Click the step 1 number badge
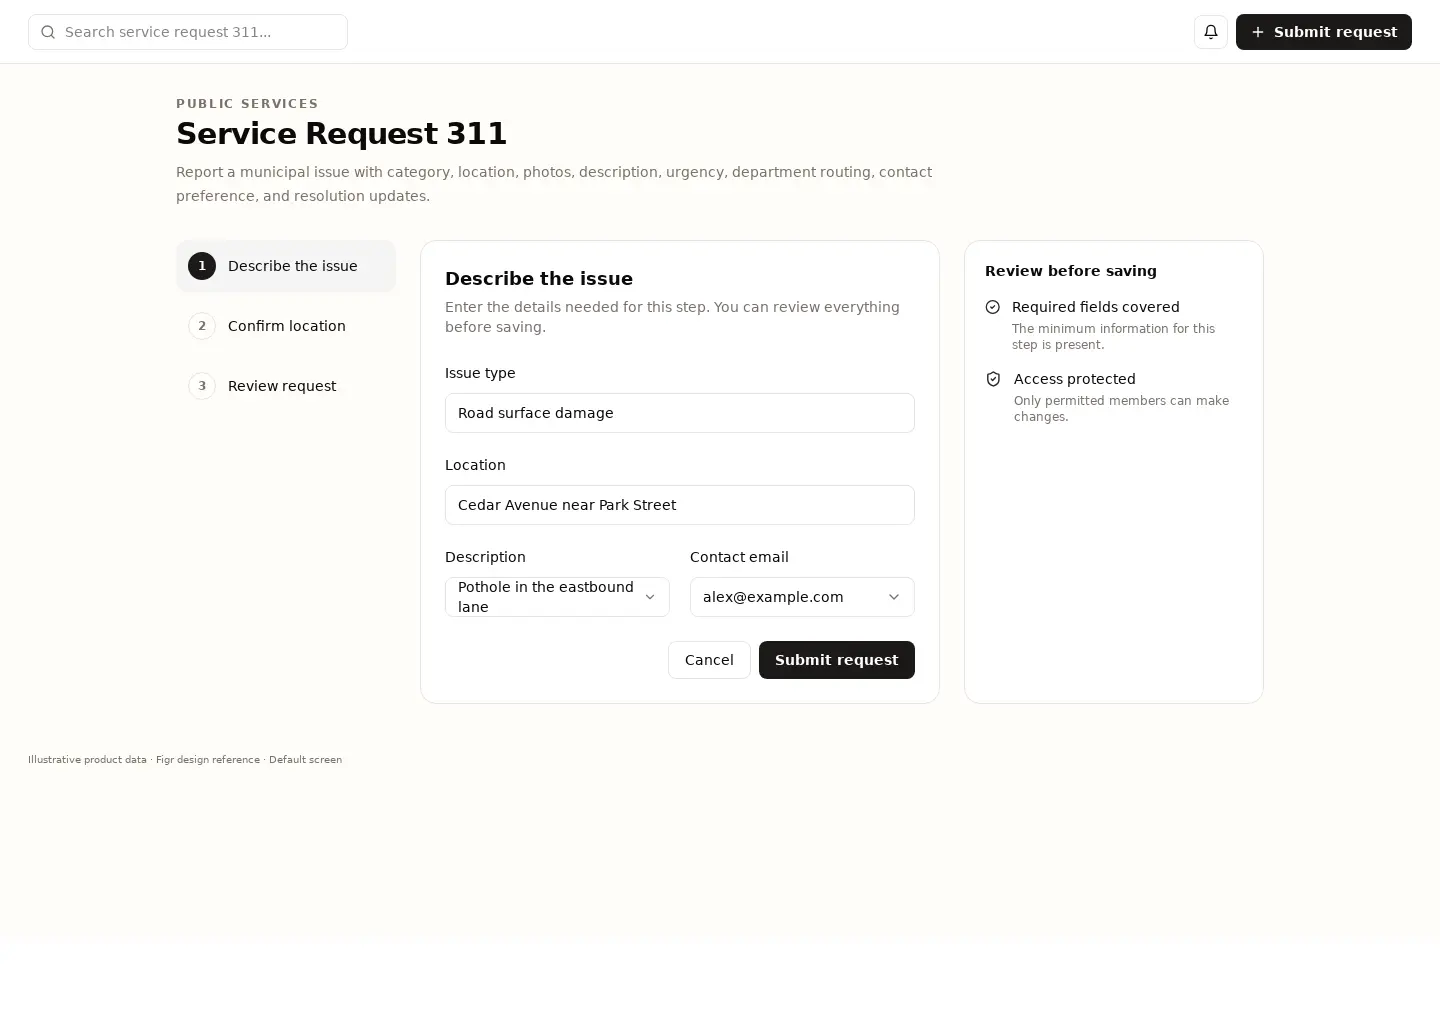The width and height of the screenshot is (1440, 1024). click(x=202, y=266)
